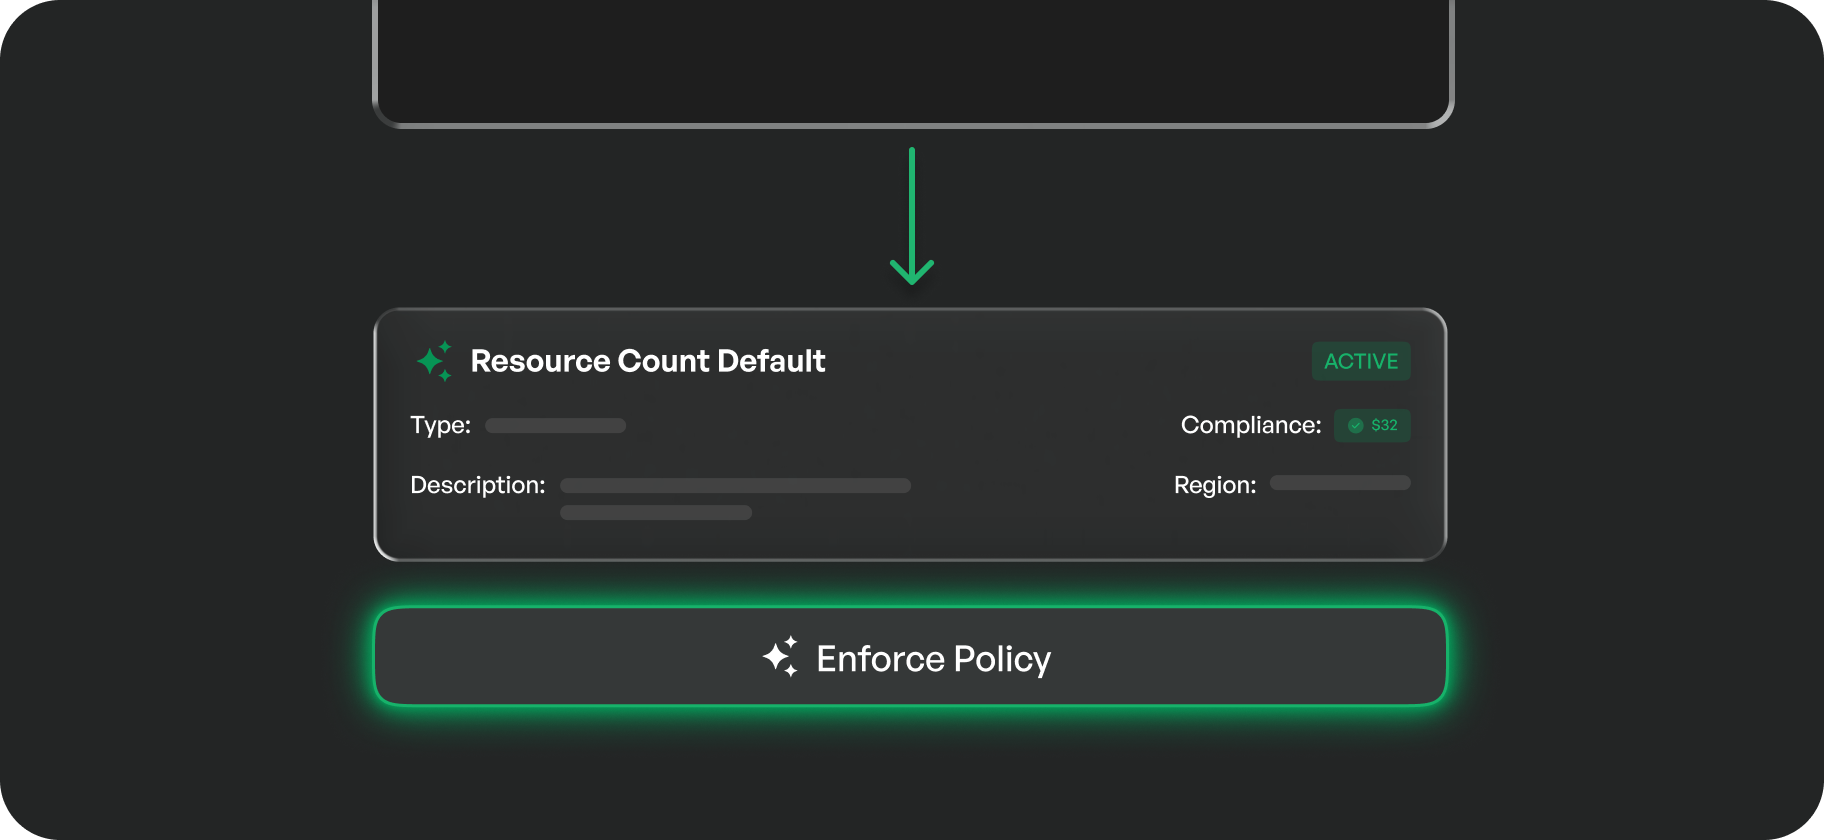The height and width of the screenshot is (840, 1824).
Task: Click the Description: field label
Action: click(477, 485)
